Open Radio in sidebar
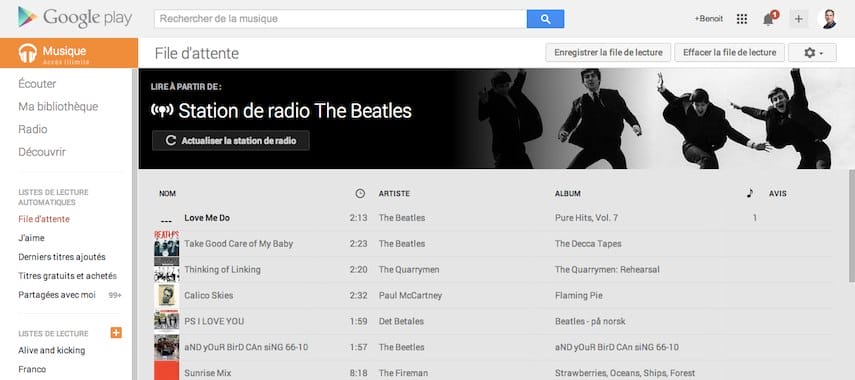The width and height of the screenshot is (855, 380). [33, 129]
